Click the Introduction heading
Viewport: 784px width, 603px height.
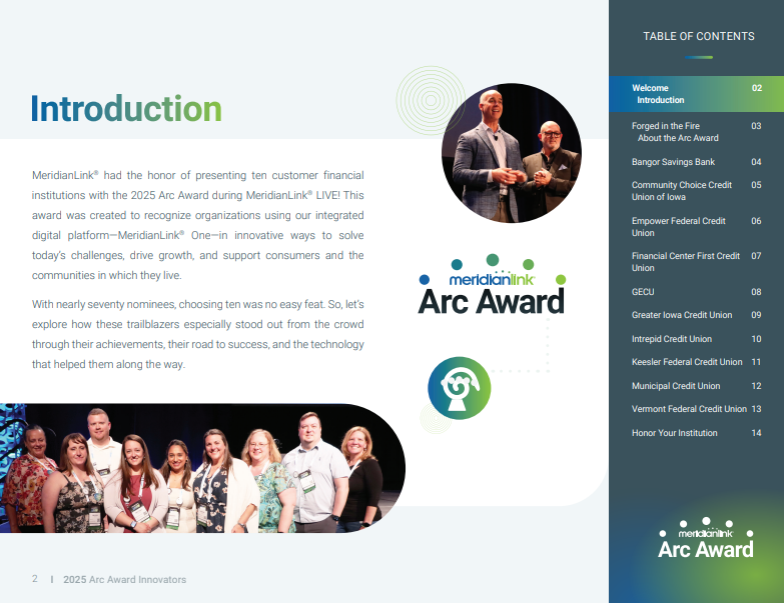click(x=126, y=108)
